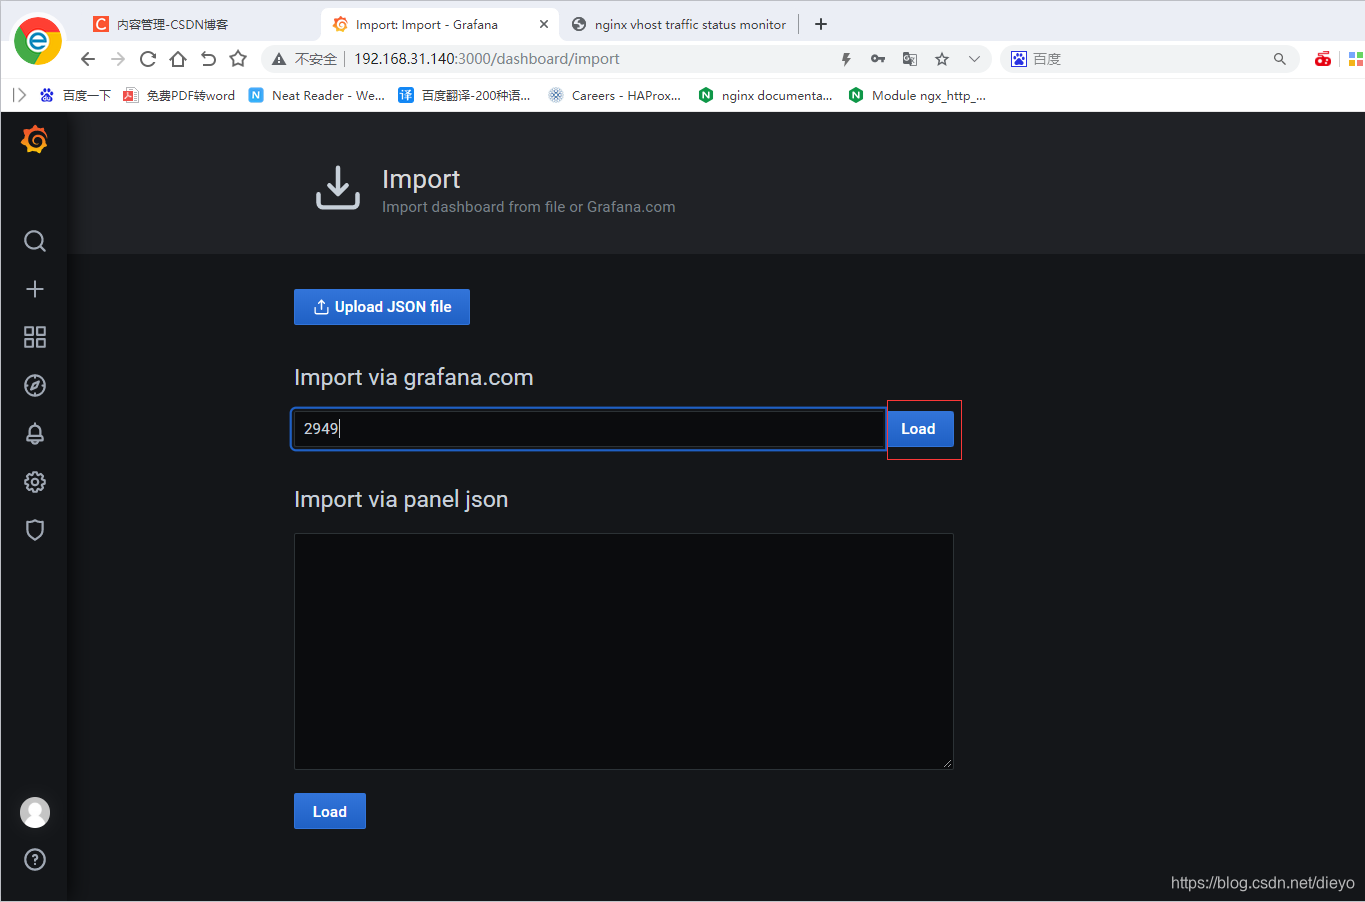Screen dimensions: 1365x902
Task: Click the star icon inside the address bar
Action: click(x=942, y=59)
